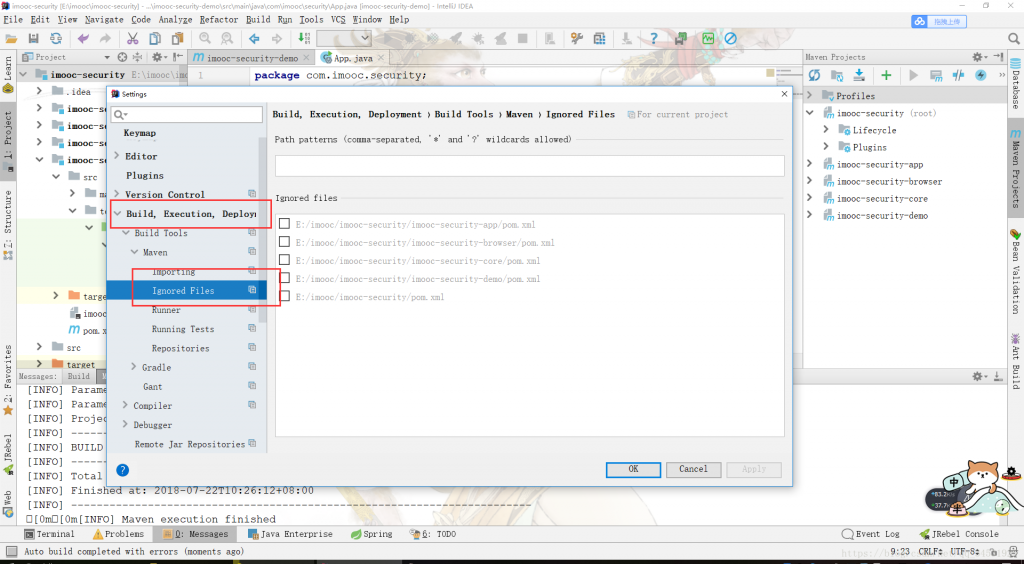Screen dimensions: 1024x564
Task: Click the Messages panel gear icon
Action: pyautogui.click(x=978, y=376)
